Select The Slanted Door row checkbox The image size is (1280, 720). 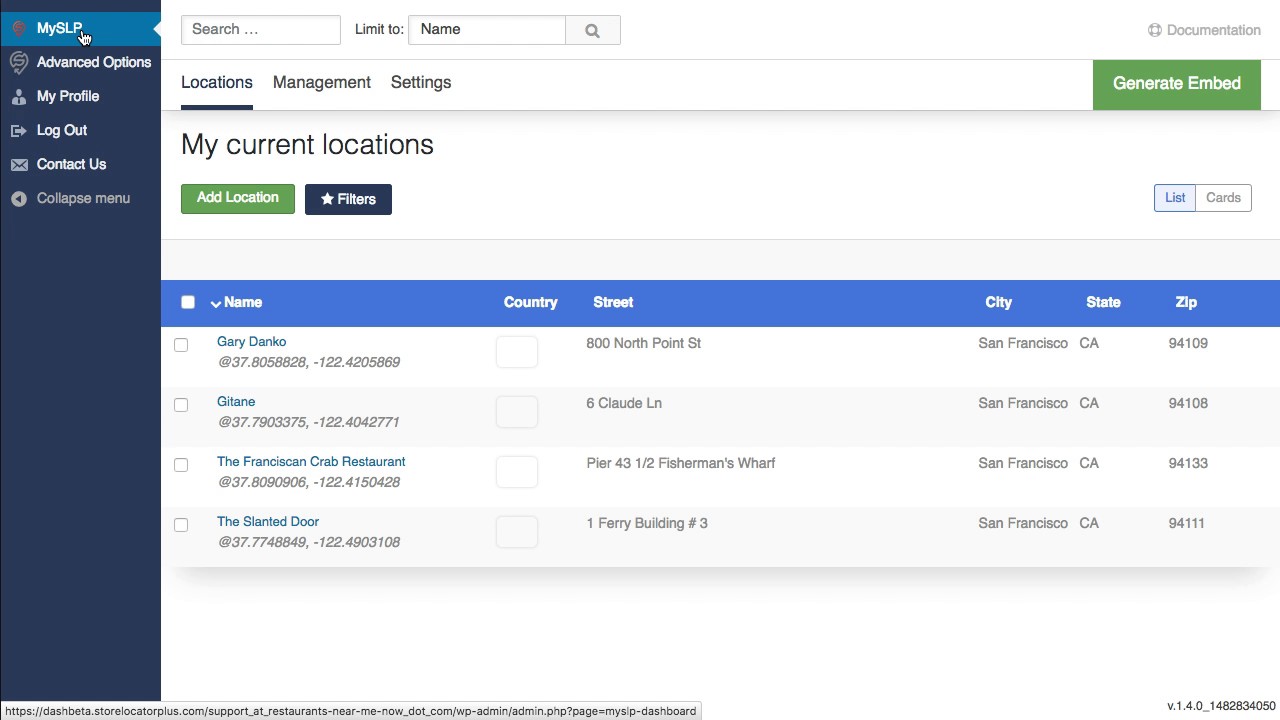[x=181, y=525]
